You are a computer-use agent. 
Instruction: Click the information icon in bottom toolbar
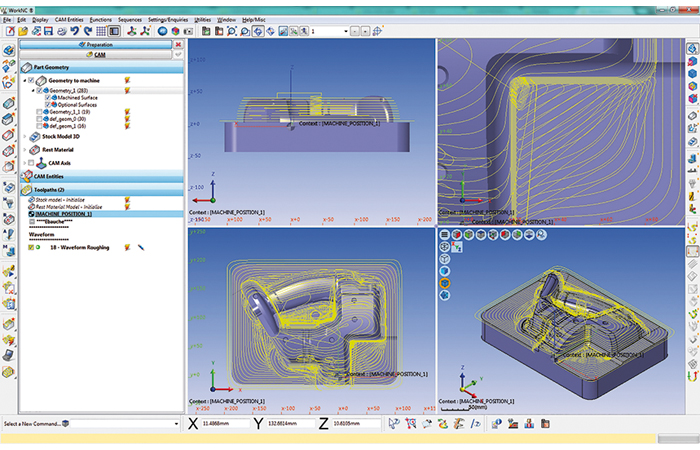coord(496,424)
